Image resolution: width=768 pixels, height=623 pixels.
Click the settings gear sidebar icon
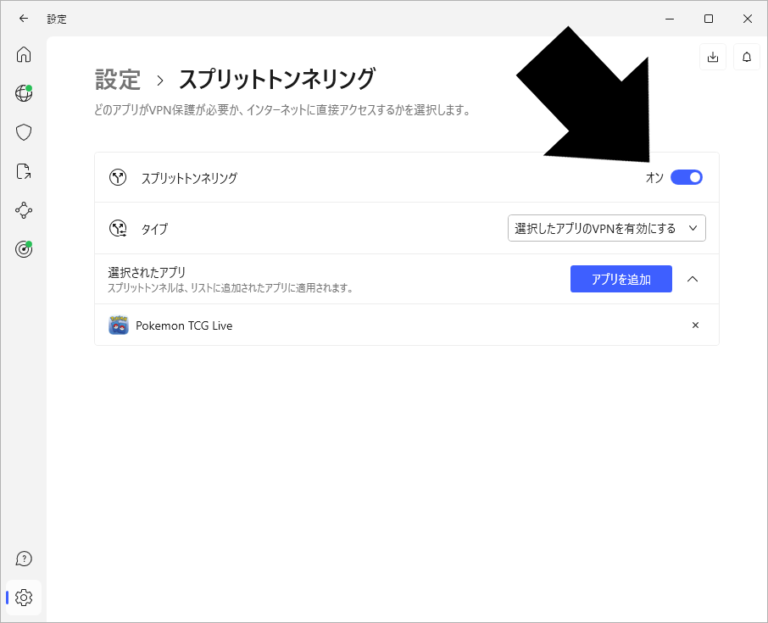click(x=24, y=597)
